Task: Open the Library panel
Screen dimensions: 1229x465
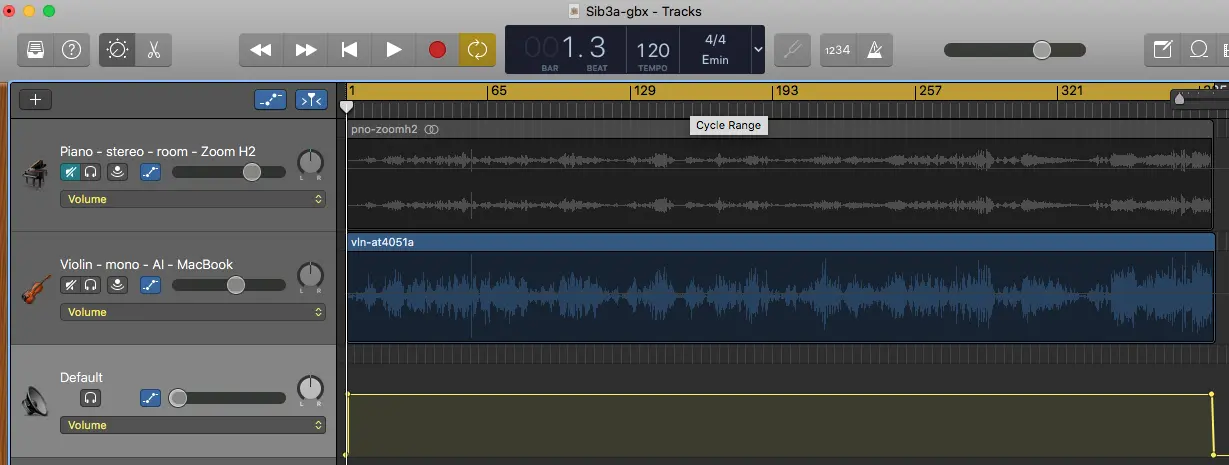Action: point(35,49)
